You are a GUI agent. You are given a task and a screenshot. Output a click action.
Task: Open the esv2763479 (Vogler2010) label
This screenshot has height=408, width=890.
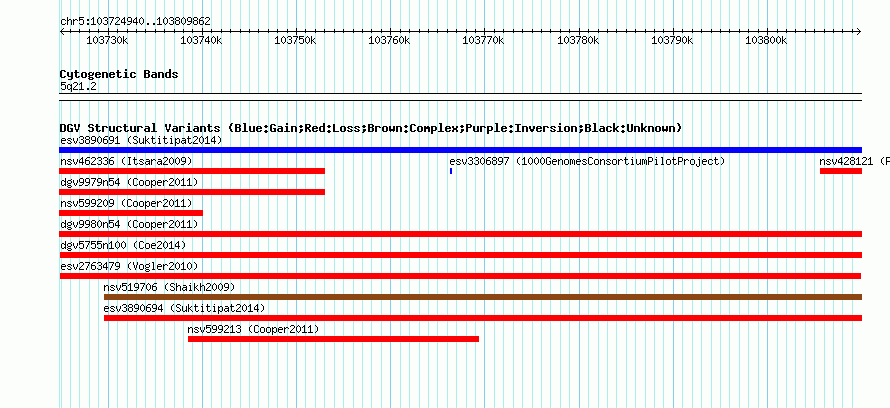[x=129, y=266]
